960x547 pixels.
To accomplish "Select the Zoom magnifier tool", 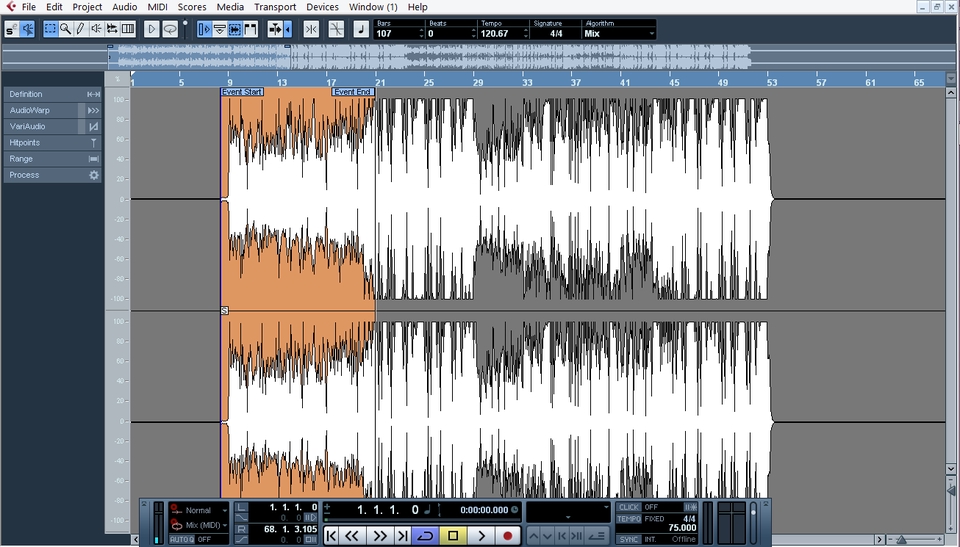I will click(65, 29).
